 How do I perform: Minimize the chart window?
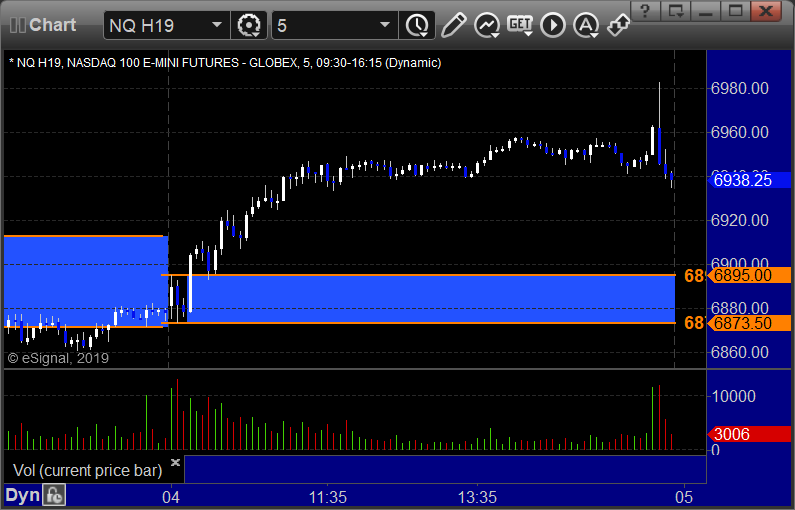706,11
